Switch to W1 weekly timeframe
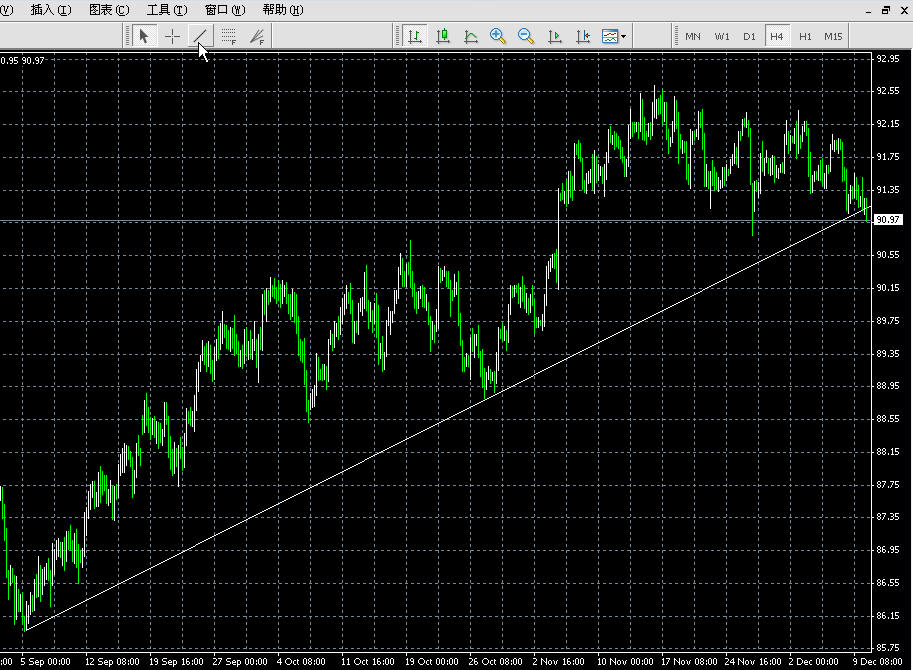Screen dimensions: 913x670 [x=722, y=36]
